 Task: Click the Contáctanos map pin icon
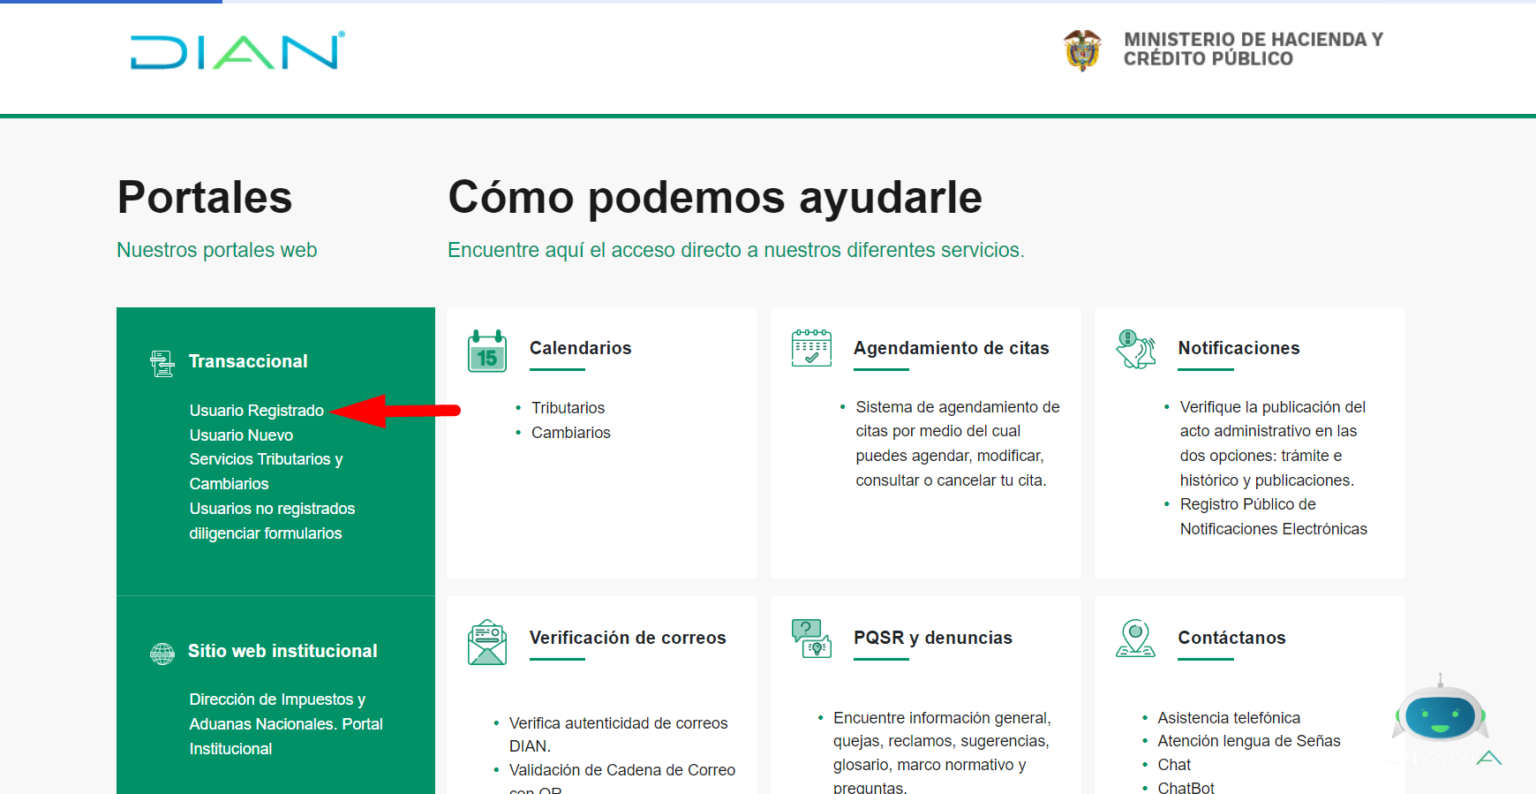tap(1135, 639)
